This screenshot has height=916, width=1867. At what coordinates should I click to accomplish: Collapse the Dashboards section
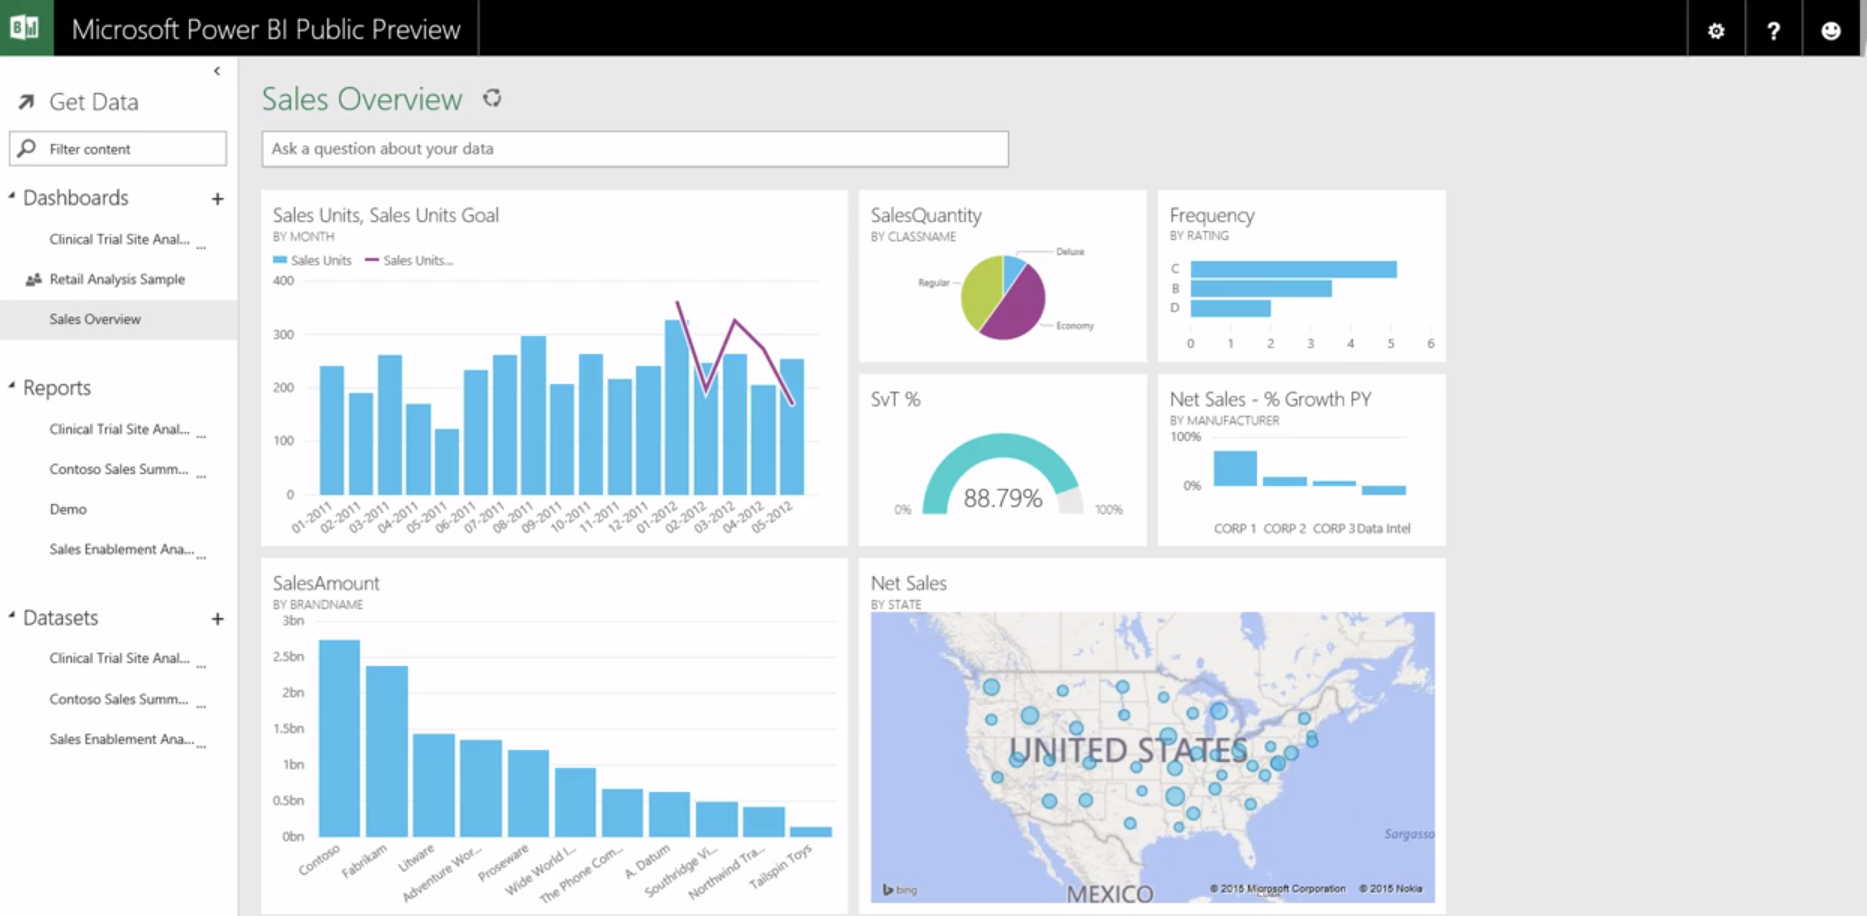pos(12,194)
